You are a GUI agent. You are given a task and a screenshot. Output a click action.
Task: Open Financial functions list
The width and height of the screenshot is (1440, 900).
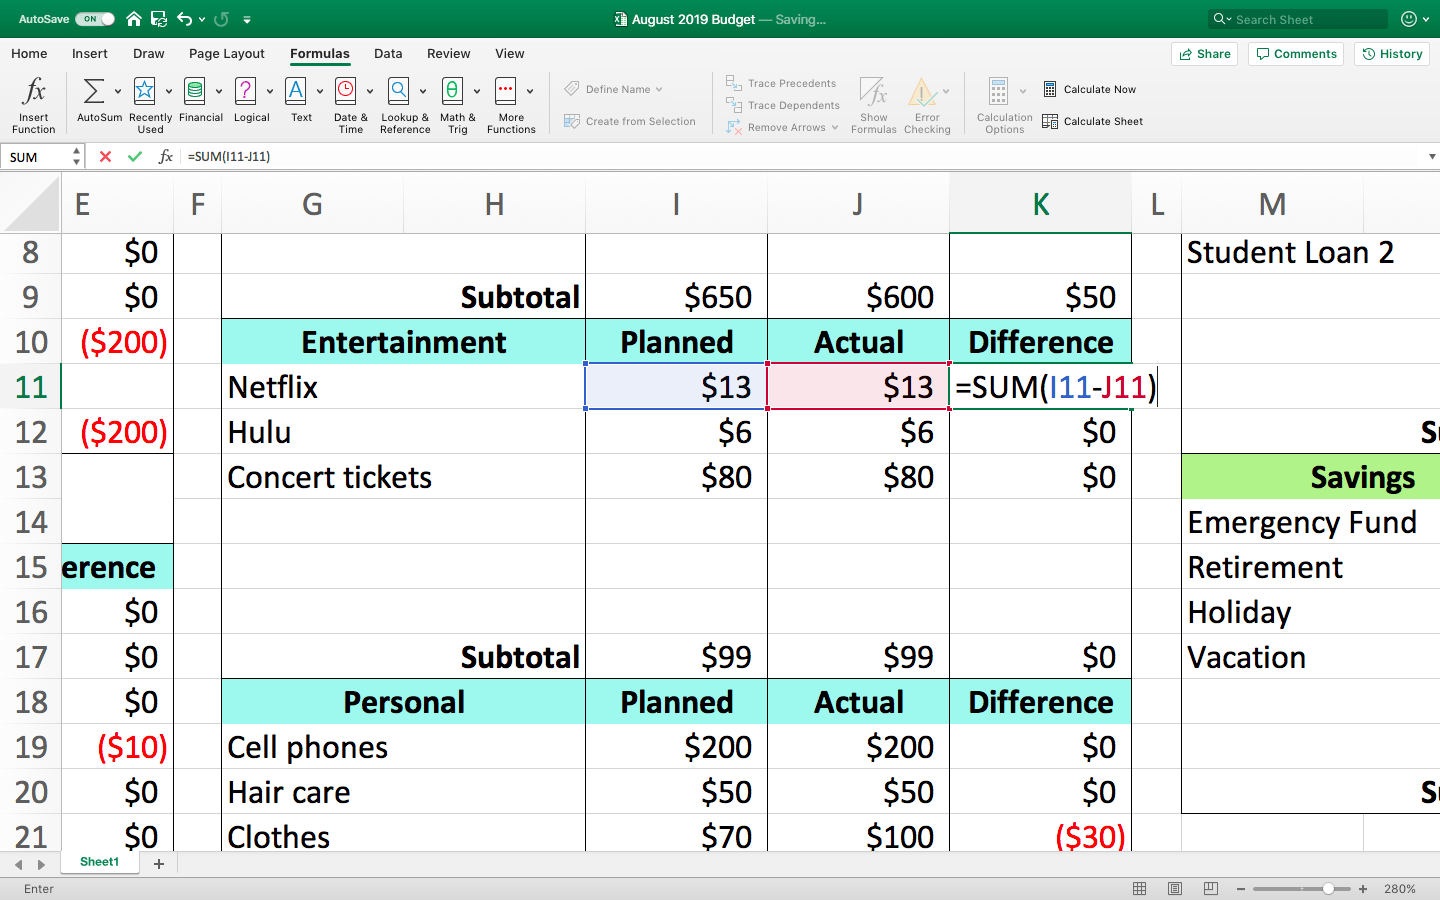click(x=195, y=91)
